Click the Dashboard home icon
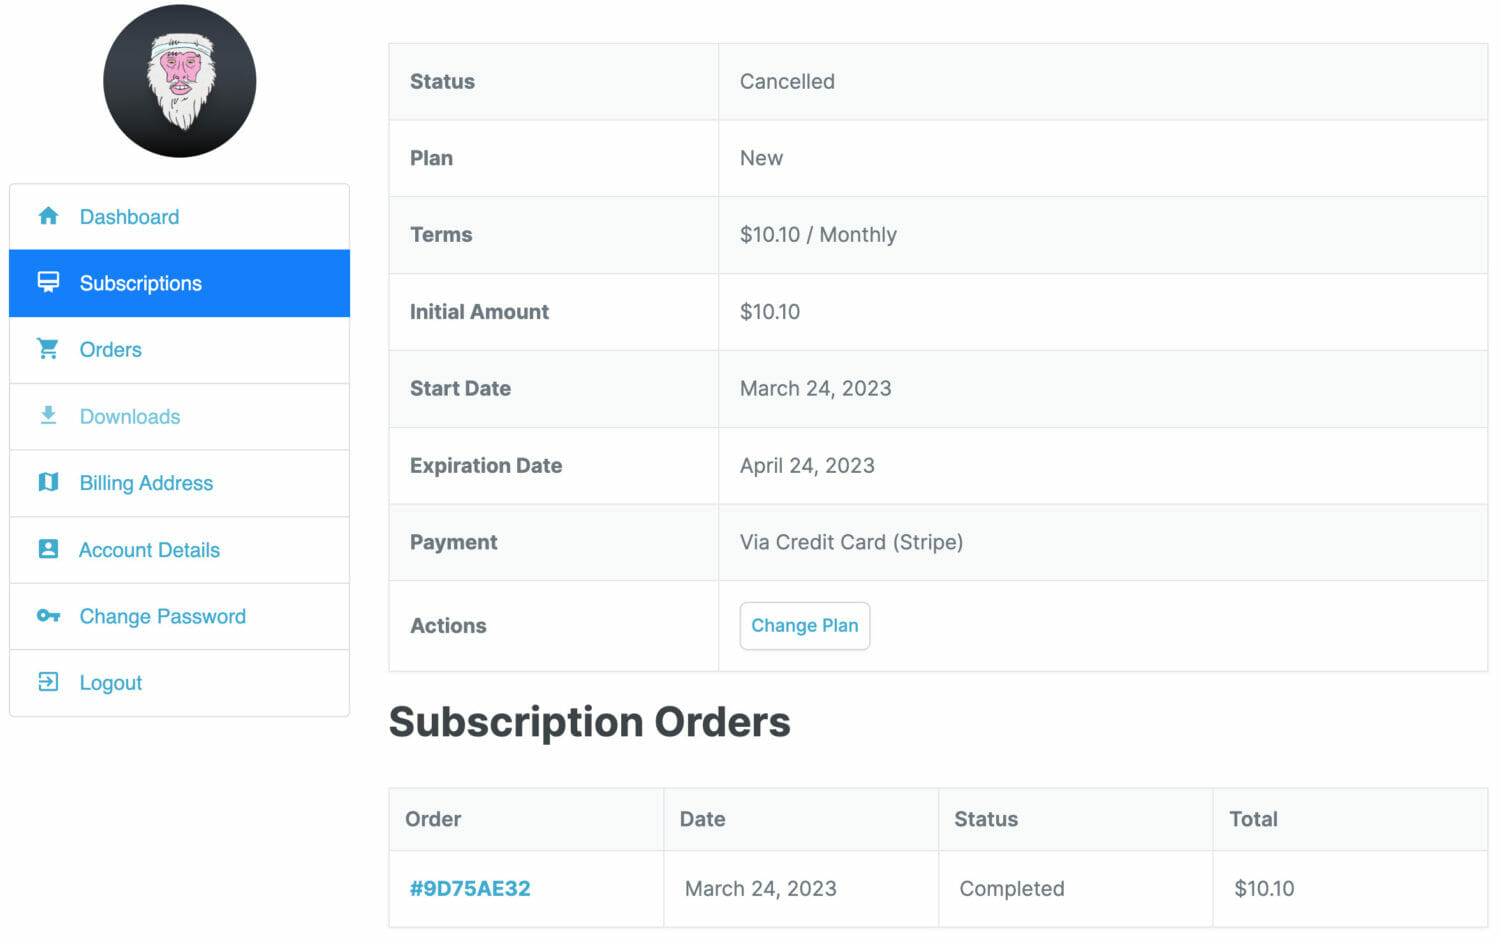Viewport: 1500px width, 938px height. point(48,216)
